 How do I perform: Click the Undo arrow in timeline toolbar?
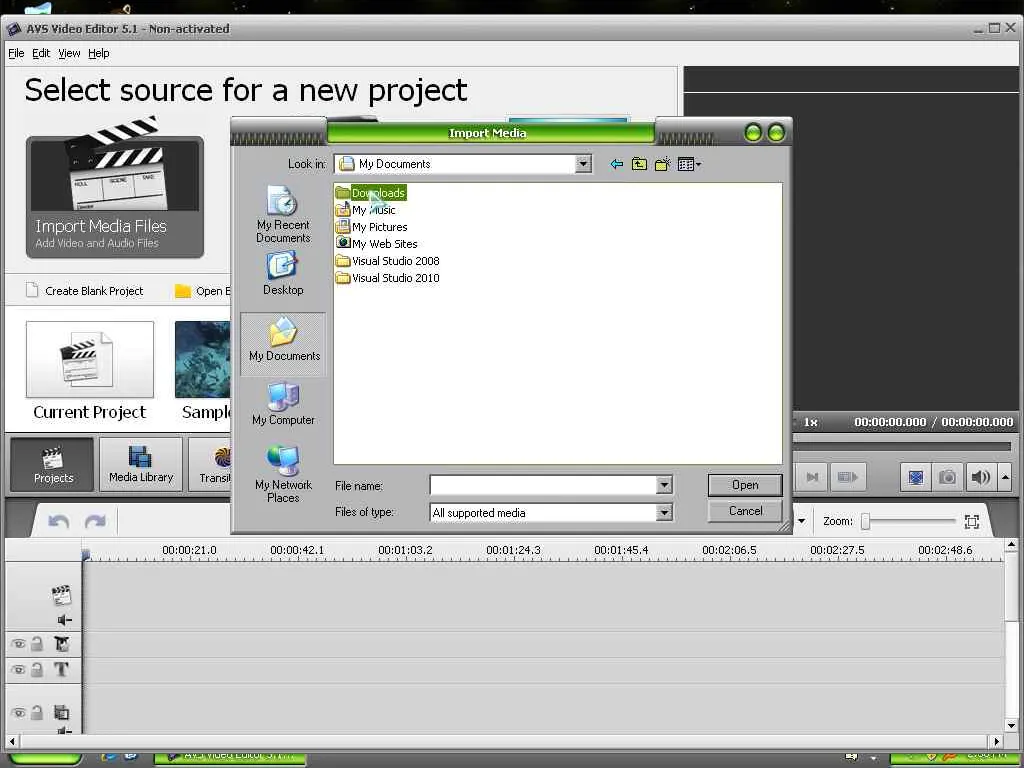(x=59, y=521)
